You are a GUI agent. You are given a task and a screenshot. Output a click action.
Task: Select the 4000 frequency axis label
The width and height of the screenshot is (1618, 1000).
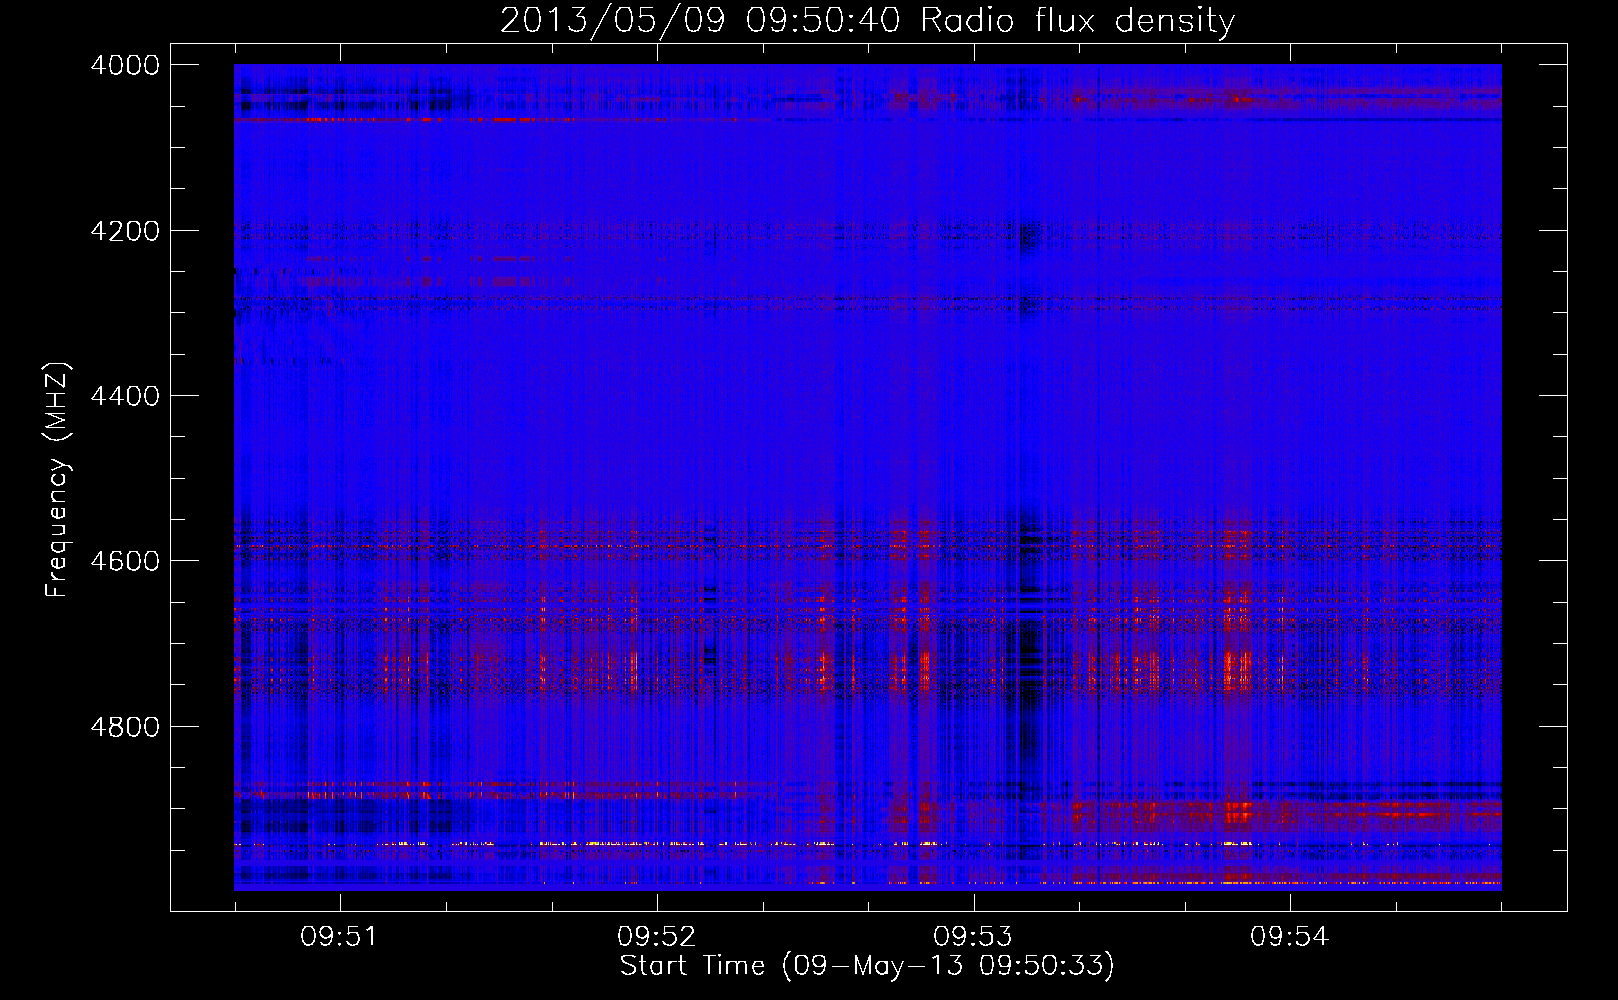pyautogui.click(x=125, y=65)
